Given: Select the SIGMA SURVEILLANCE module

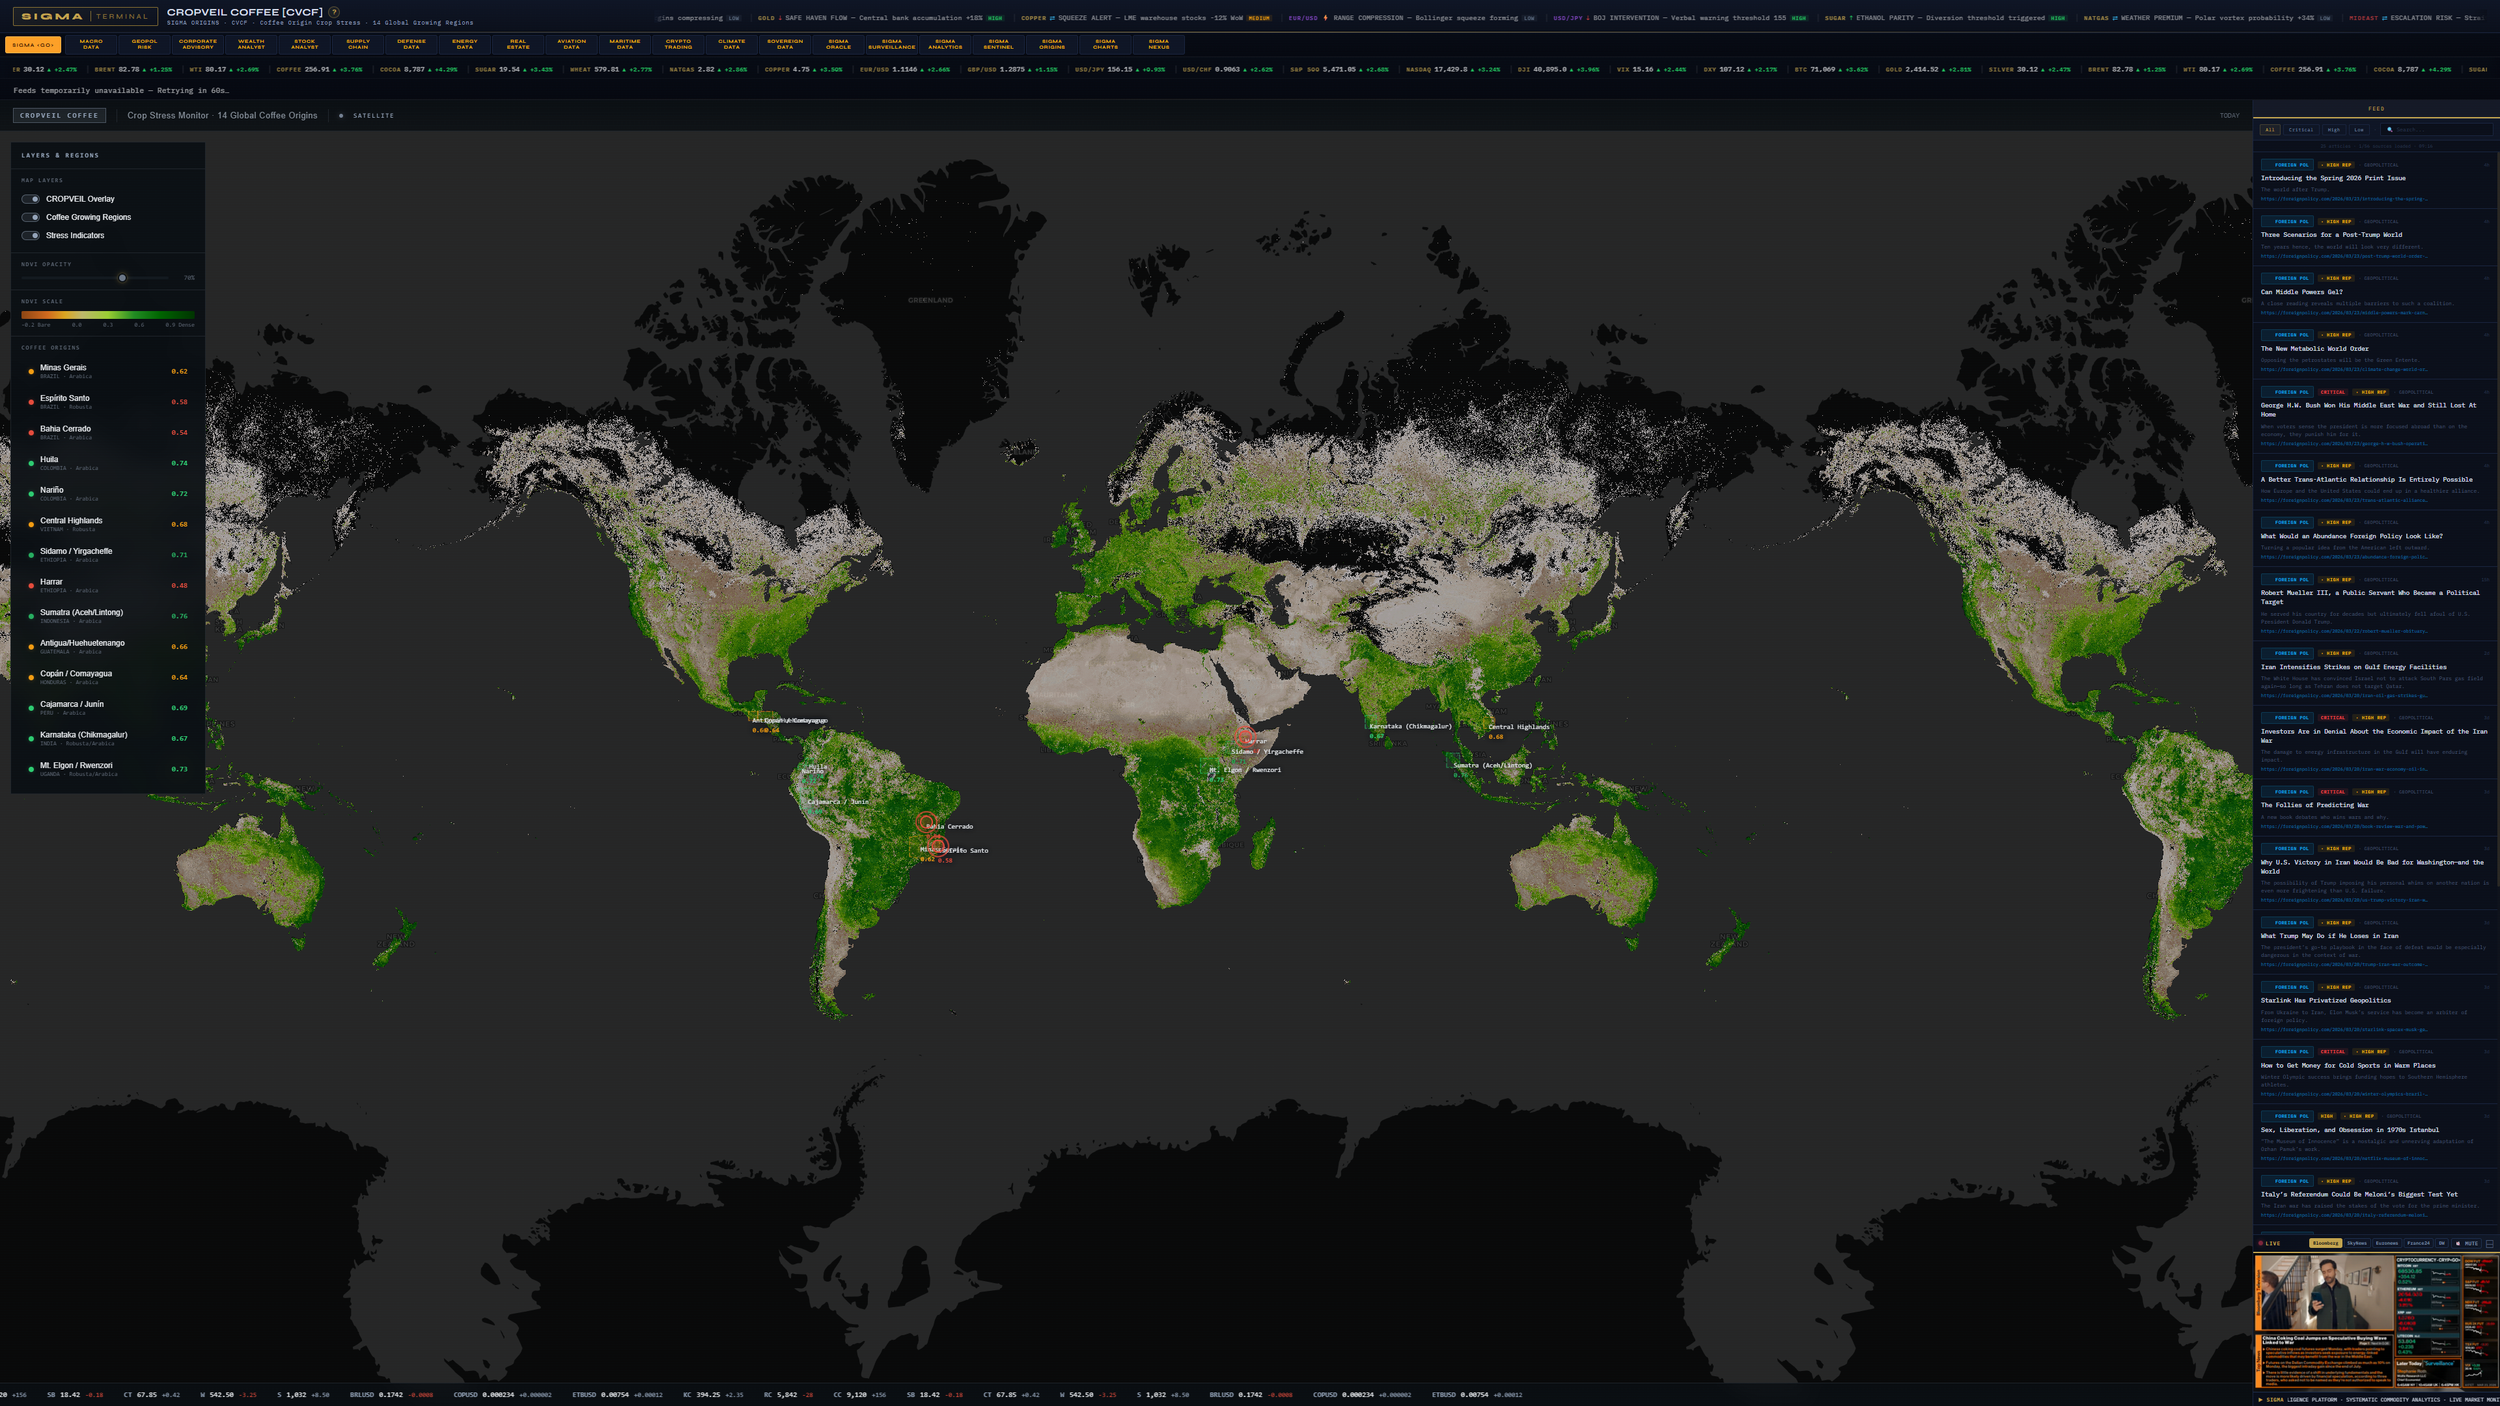Looking at the screenshot, I should click(891, 44).
